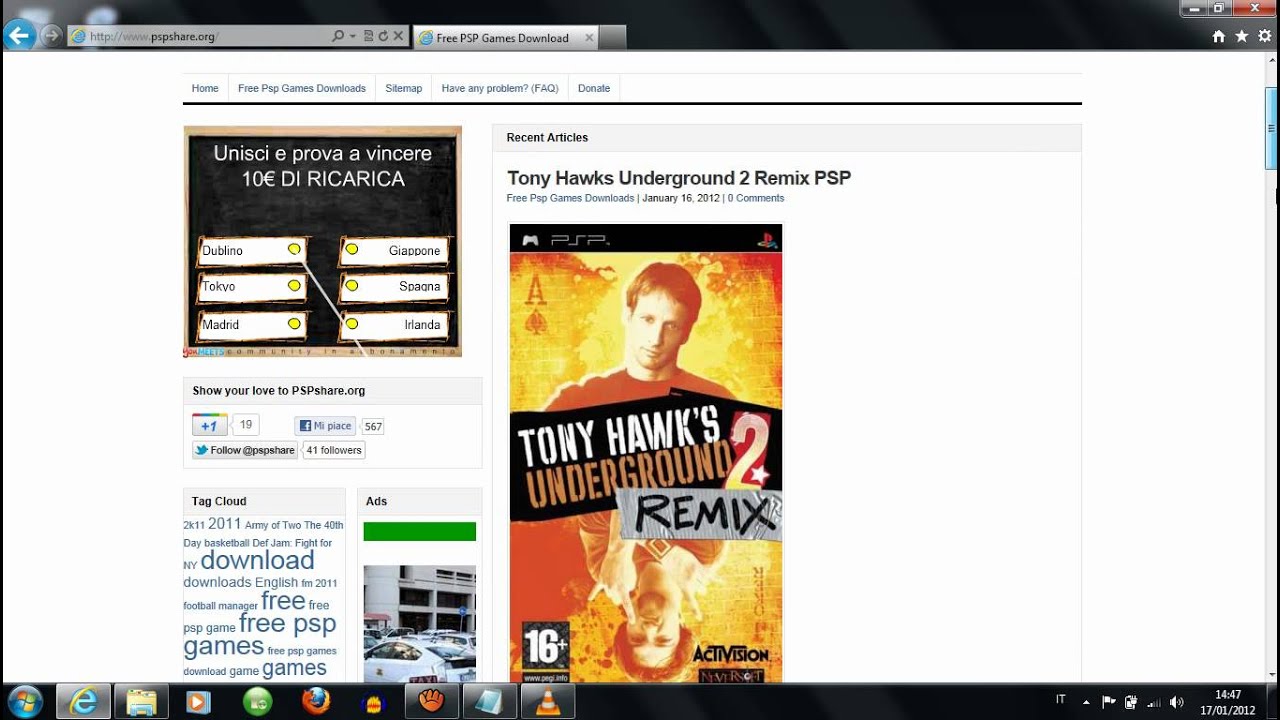This screenshot has height=720, width=1280.
Task: Click the scrollbar up arrow of the page
Action: point(1271,61)
